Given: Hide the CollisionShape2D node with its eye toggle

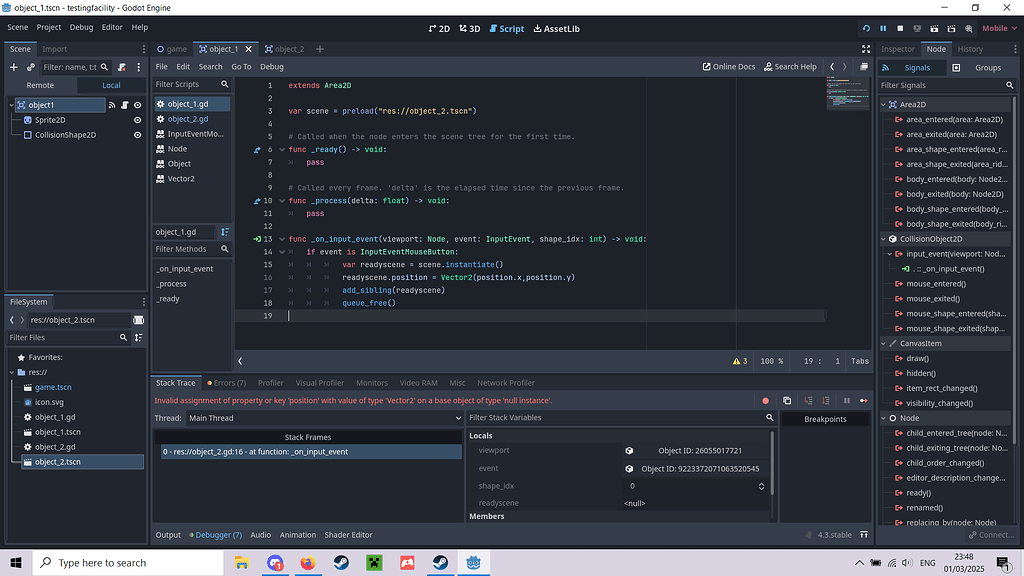Looking at the screenshot, I should pyautogui.click(x=137, y=134).
